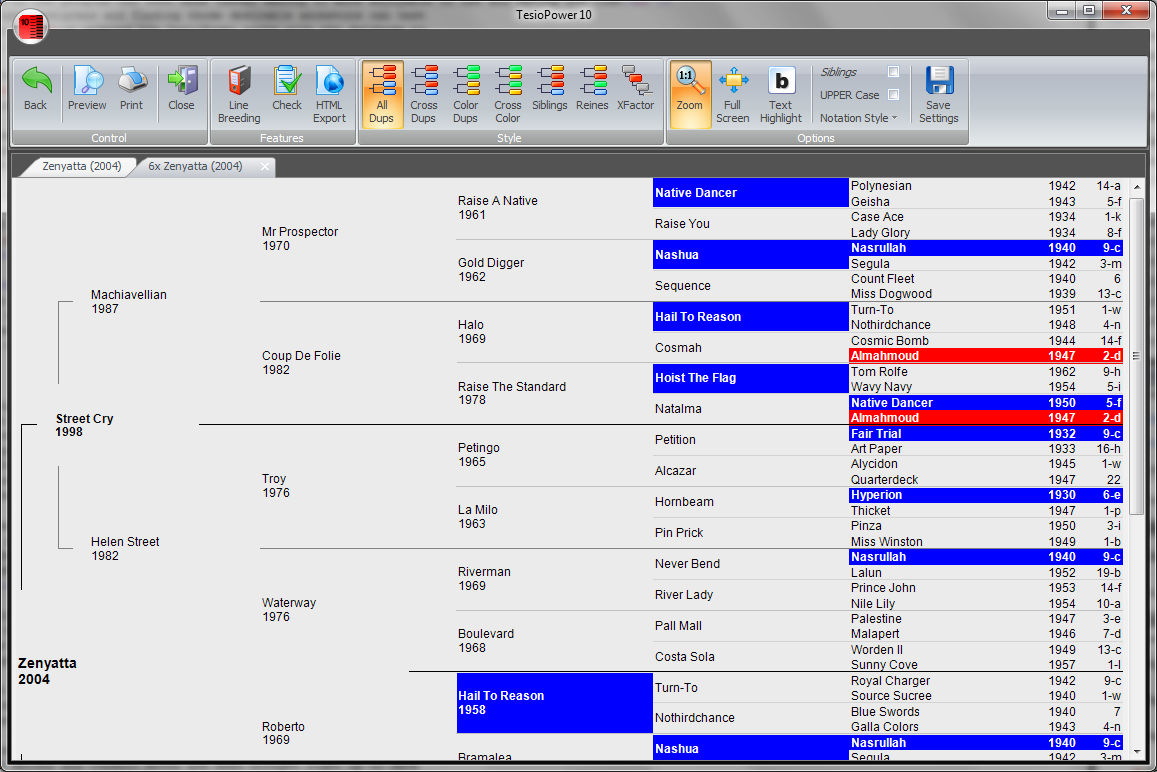Viewport: 1157px width, 772px height.
Task: Switch to the Zenyatta (2004) tab
Action: pyautogui.click(x=81, y=167)
